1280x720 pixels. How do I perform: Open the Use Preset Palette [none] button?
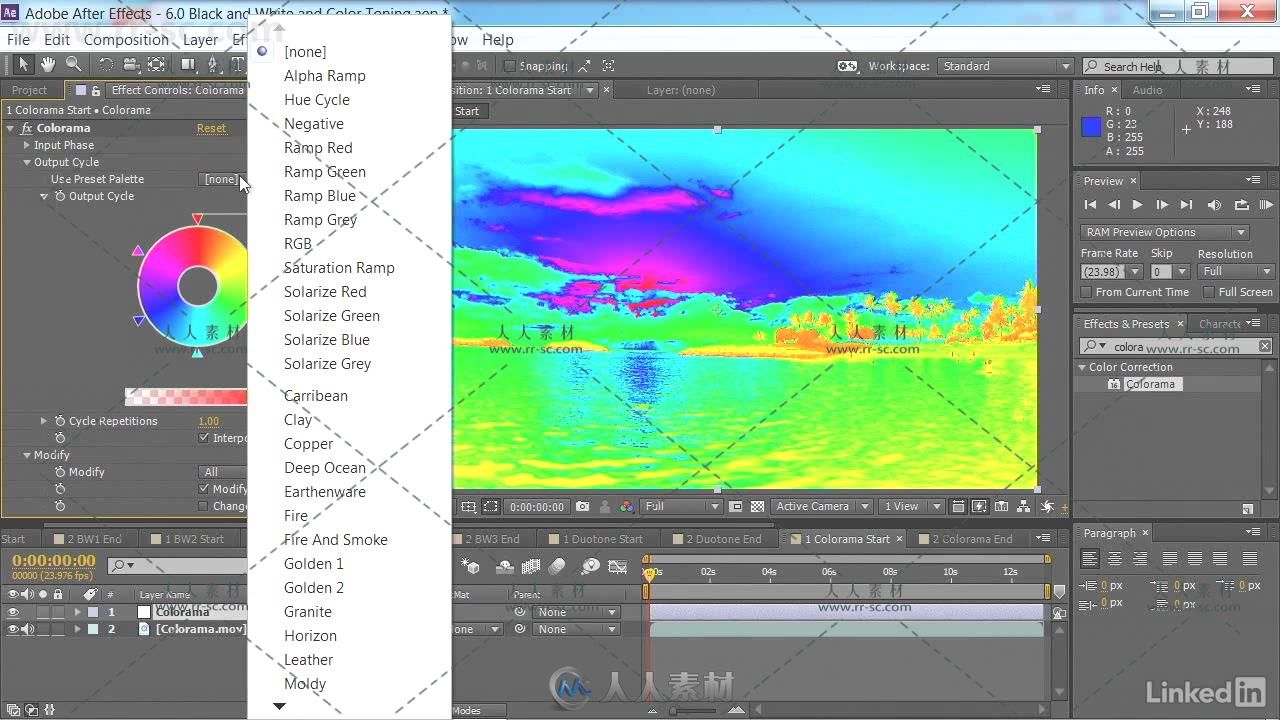(x=221, y=179)
